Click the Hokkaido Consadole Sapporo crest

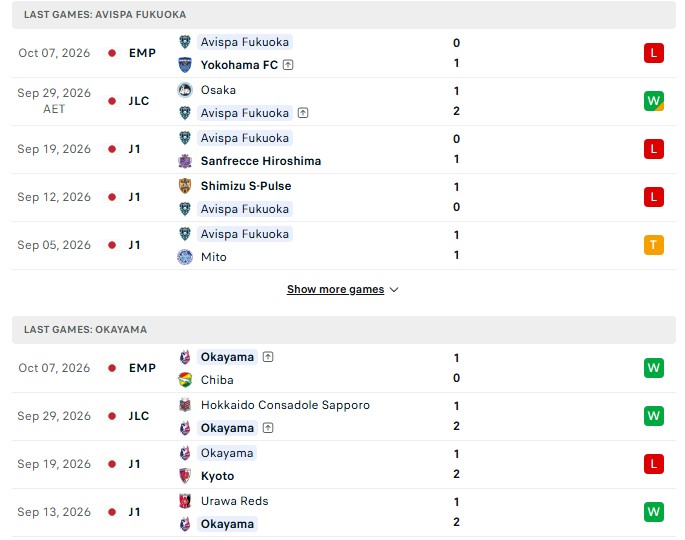click(185, 405)
